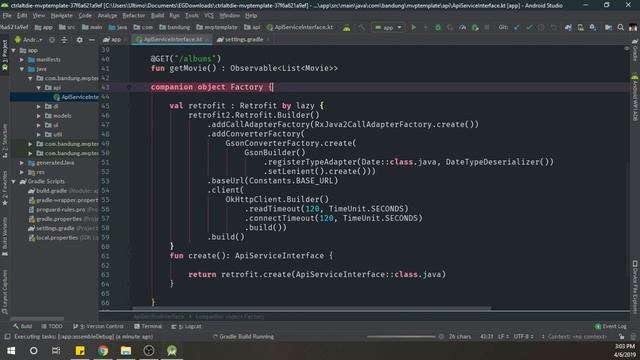The image size is (640, 360).
Task: Toggle the read-only lock icon in status bar
Action: (621, 337)
